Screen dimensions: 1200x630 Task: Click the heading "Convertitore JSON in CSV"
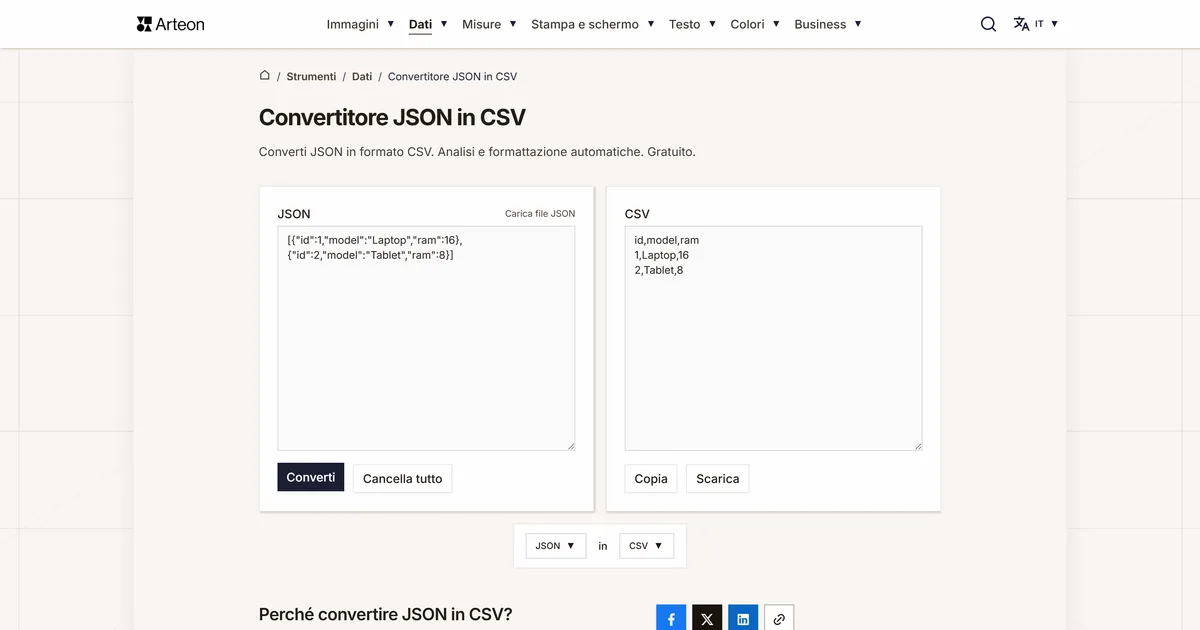click(392, 117)
